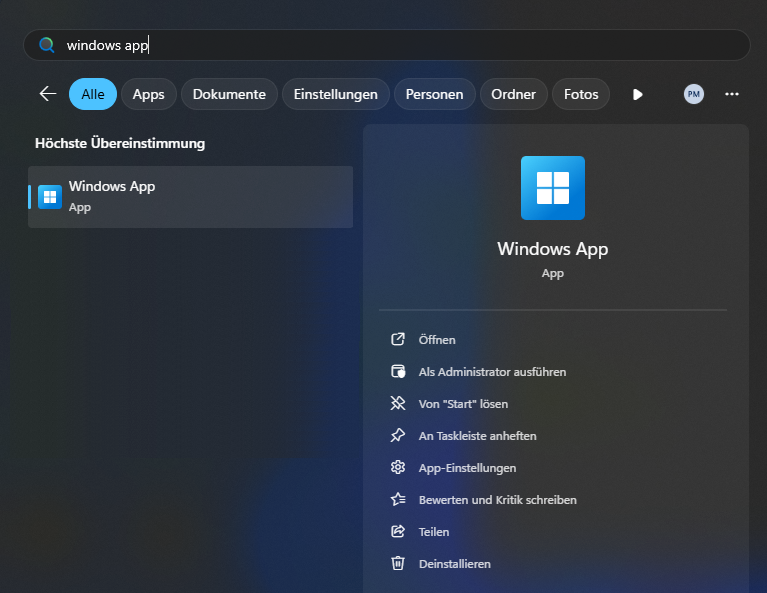
Task: Open the PM profile avatar
Action: point(693,94)
